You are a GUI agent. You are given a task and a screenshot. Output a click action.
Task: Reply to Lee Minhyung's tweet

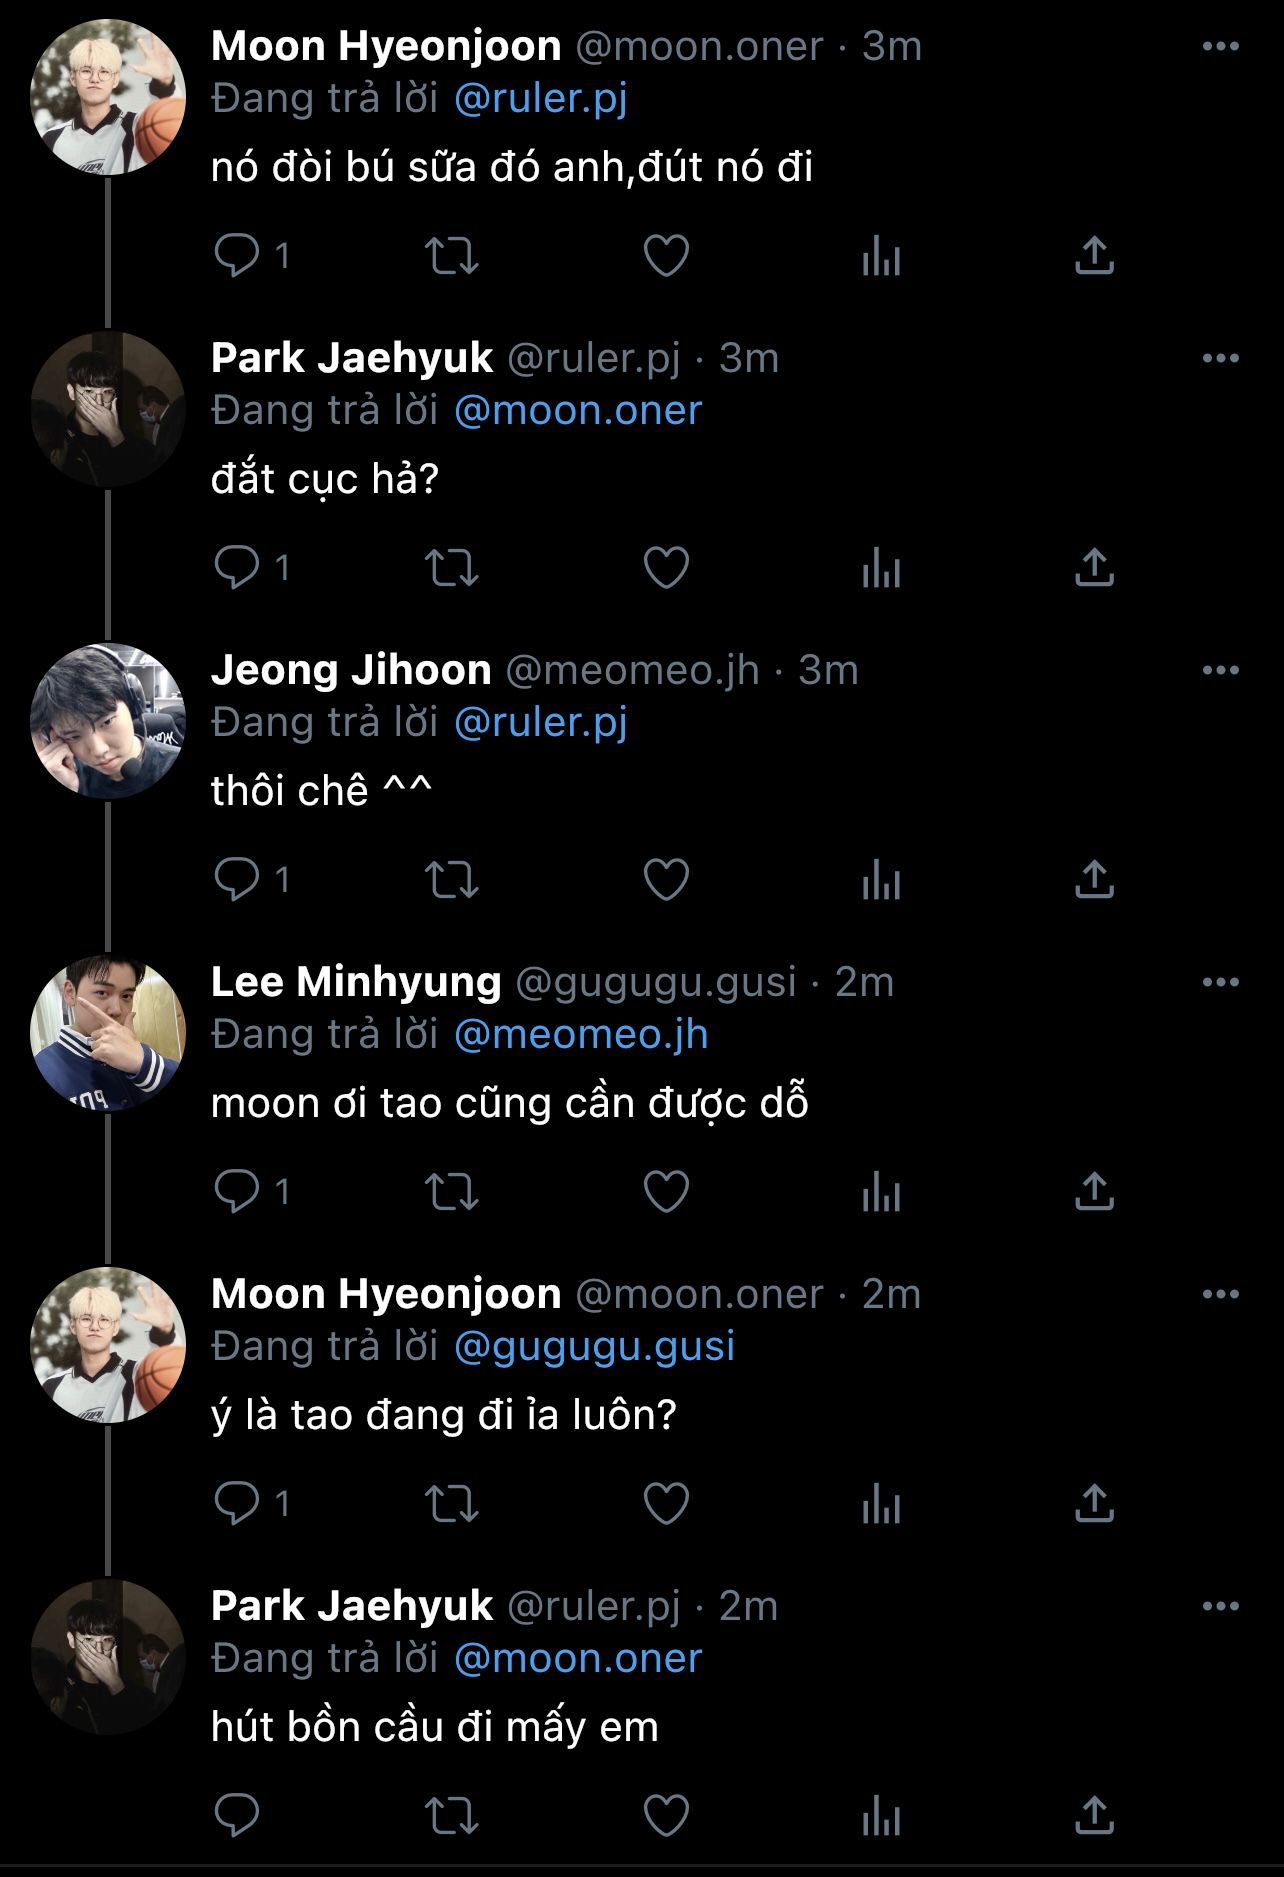pos(237,1192)
